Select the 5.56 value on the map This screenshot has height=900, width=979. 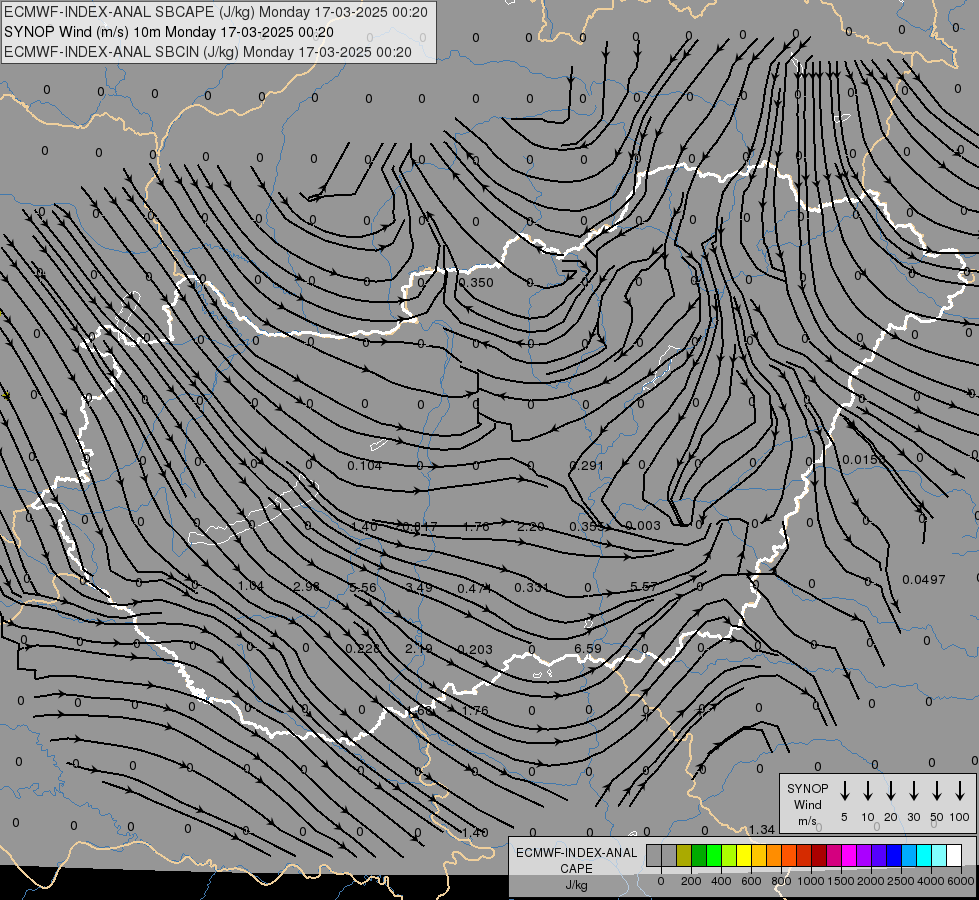[x=363, y=588]
